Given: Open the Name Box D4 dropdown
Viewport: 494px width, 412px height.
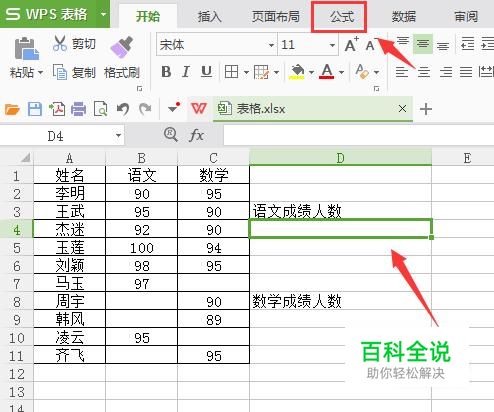Looking at the screenshot, I should (x=118, y=136).
